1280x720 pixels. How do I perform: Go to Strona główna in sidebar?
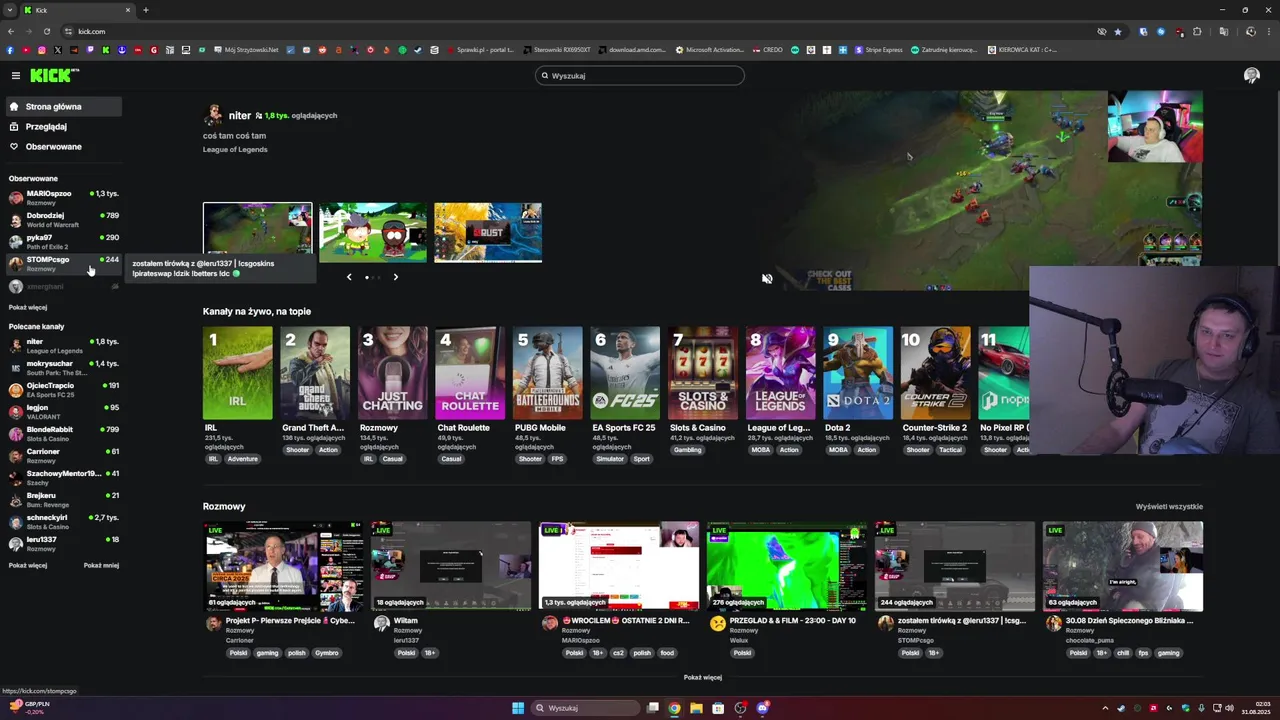coord(62,106)
